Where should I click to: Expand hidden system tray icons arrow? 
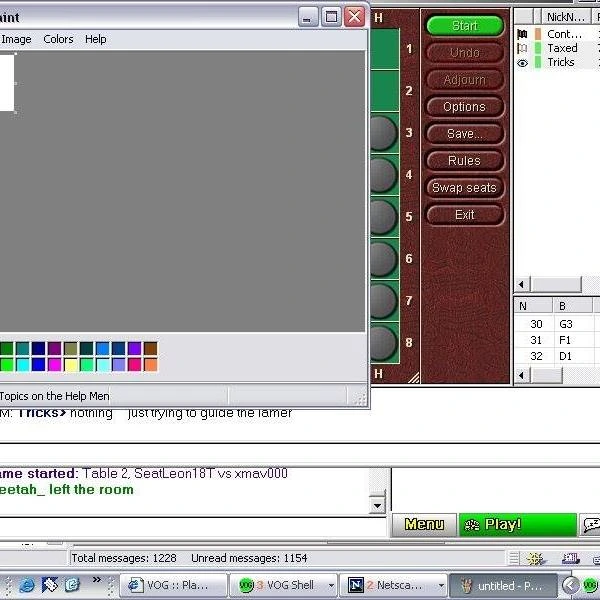pos(571,585)
